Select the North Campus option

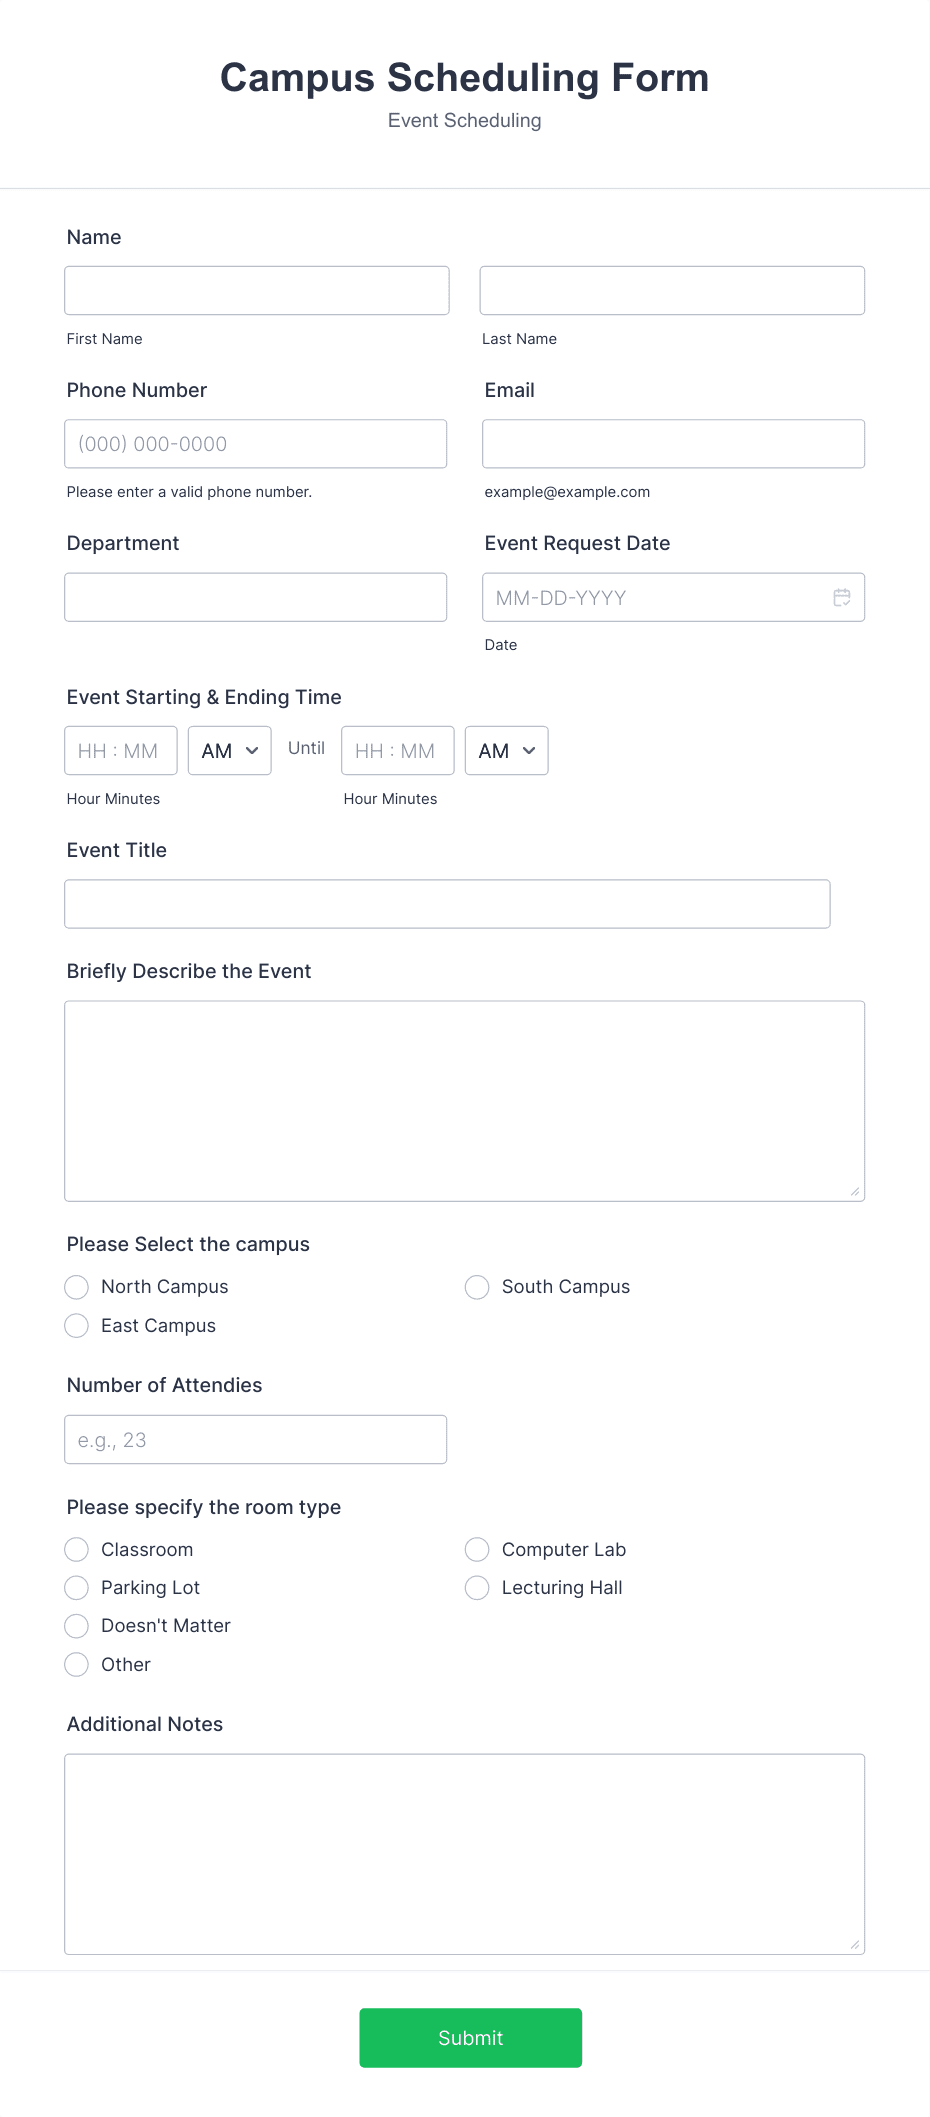76,1287
